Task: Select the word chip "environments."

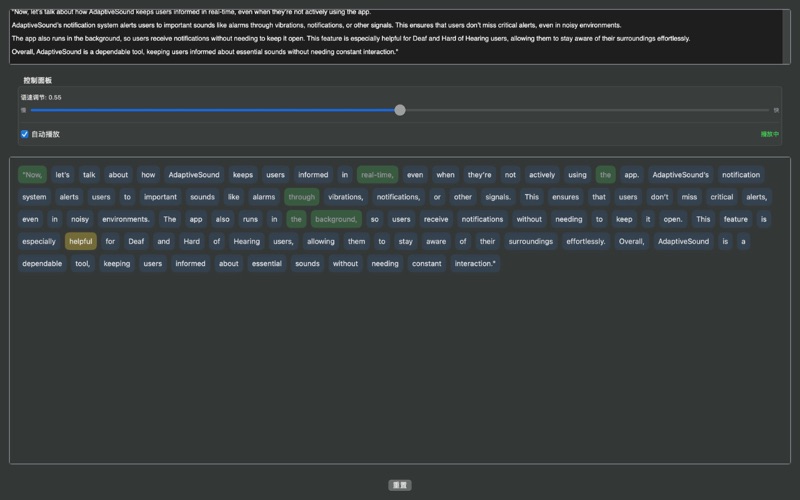Action: click(x=126, y=219)
